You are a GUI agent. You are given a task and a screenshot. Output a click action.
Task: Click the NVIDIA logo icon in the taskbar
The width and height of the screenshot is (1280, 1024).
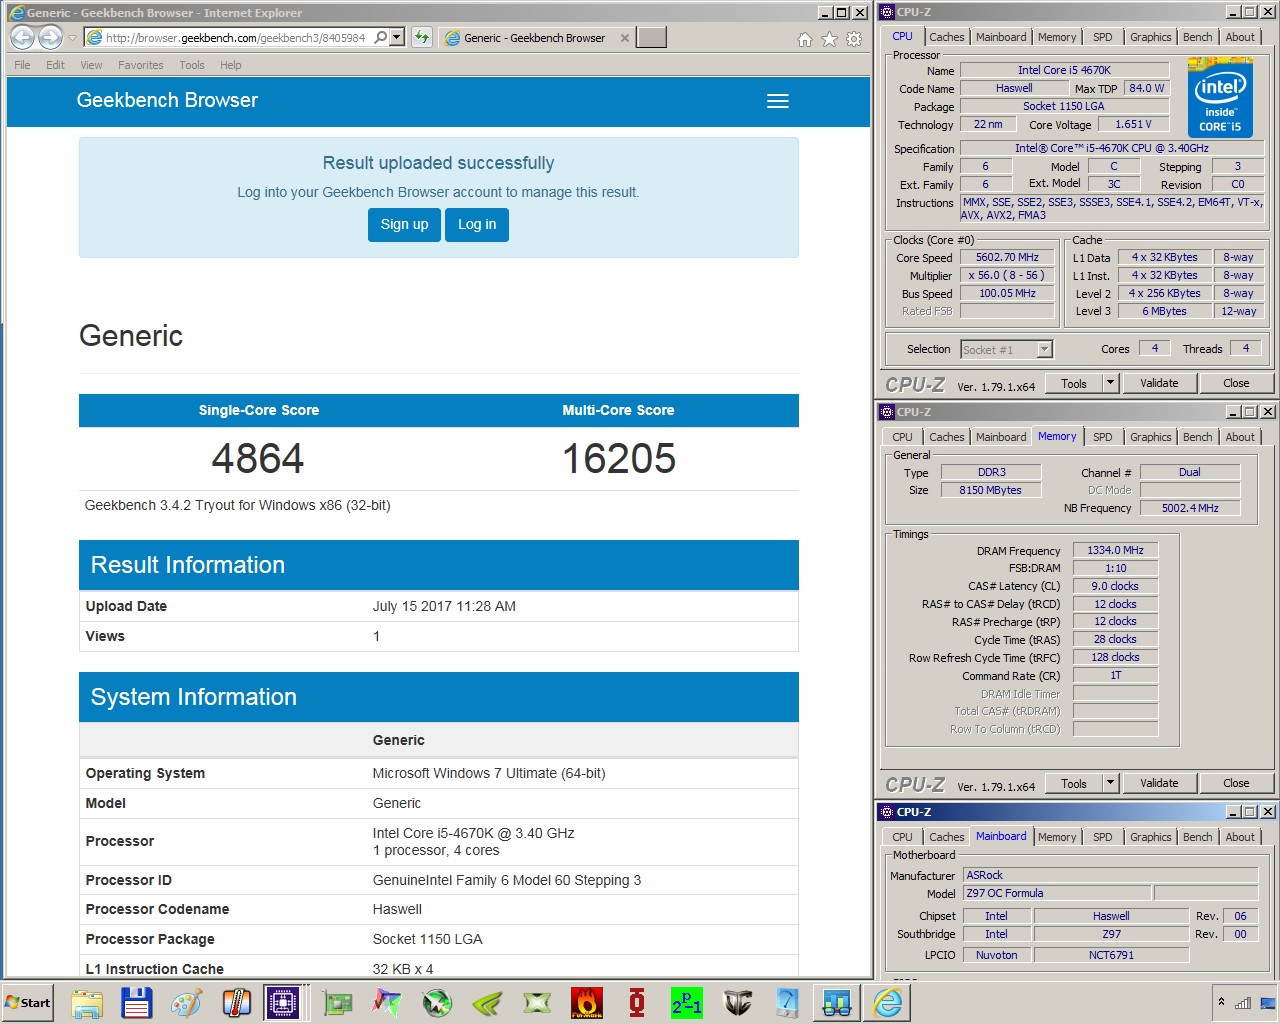(487, 1003)
